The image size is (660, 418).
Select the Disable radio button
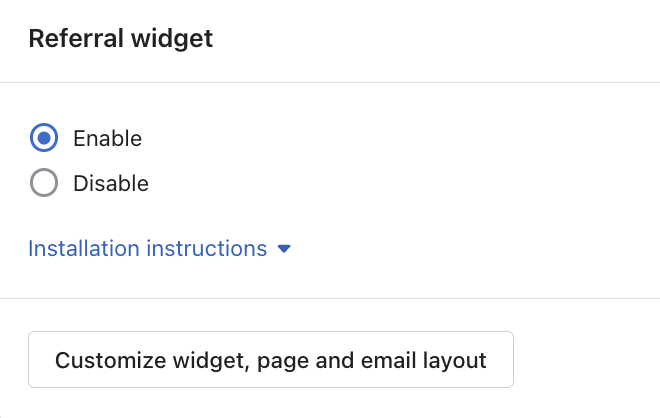45,184
